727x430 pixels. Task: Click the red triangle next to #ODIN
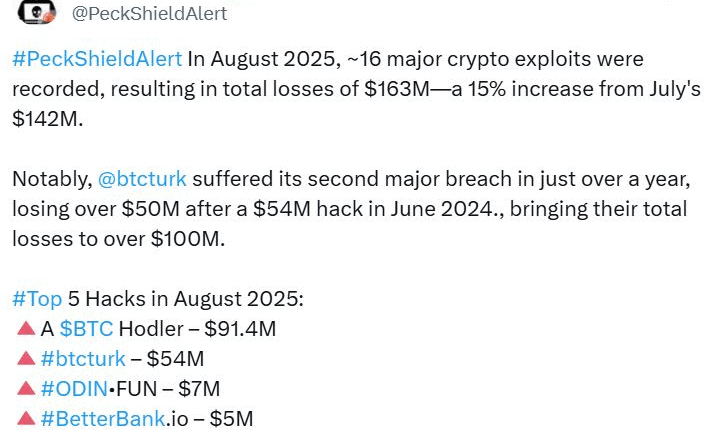[27, 388]
